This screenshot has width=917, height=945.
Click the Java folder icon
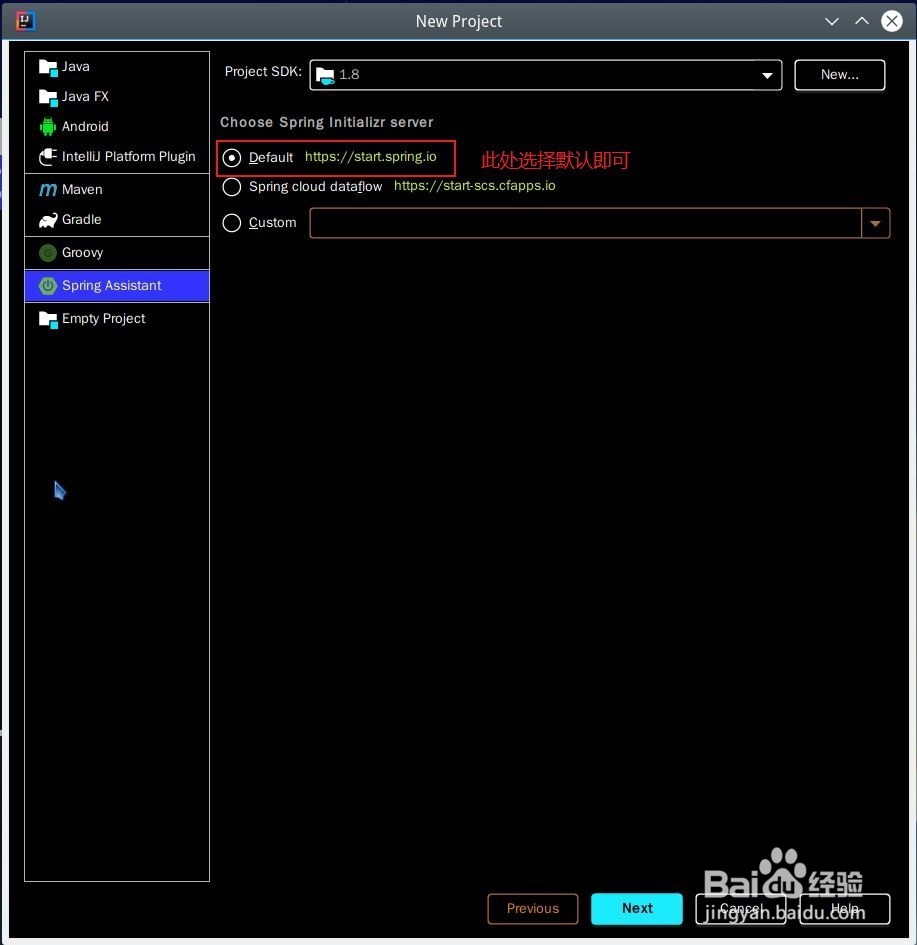(48, 67)
